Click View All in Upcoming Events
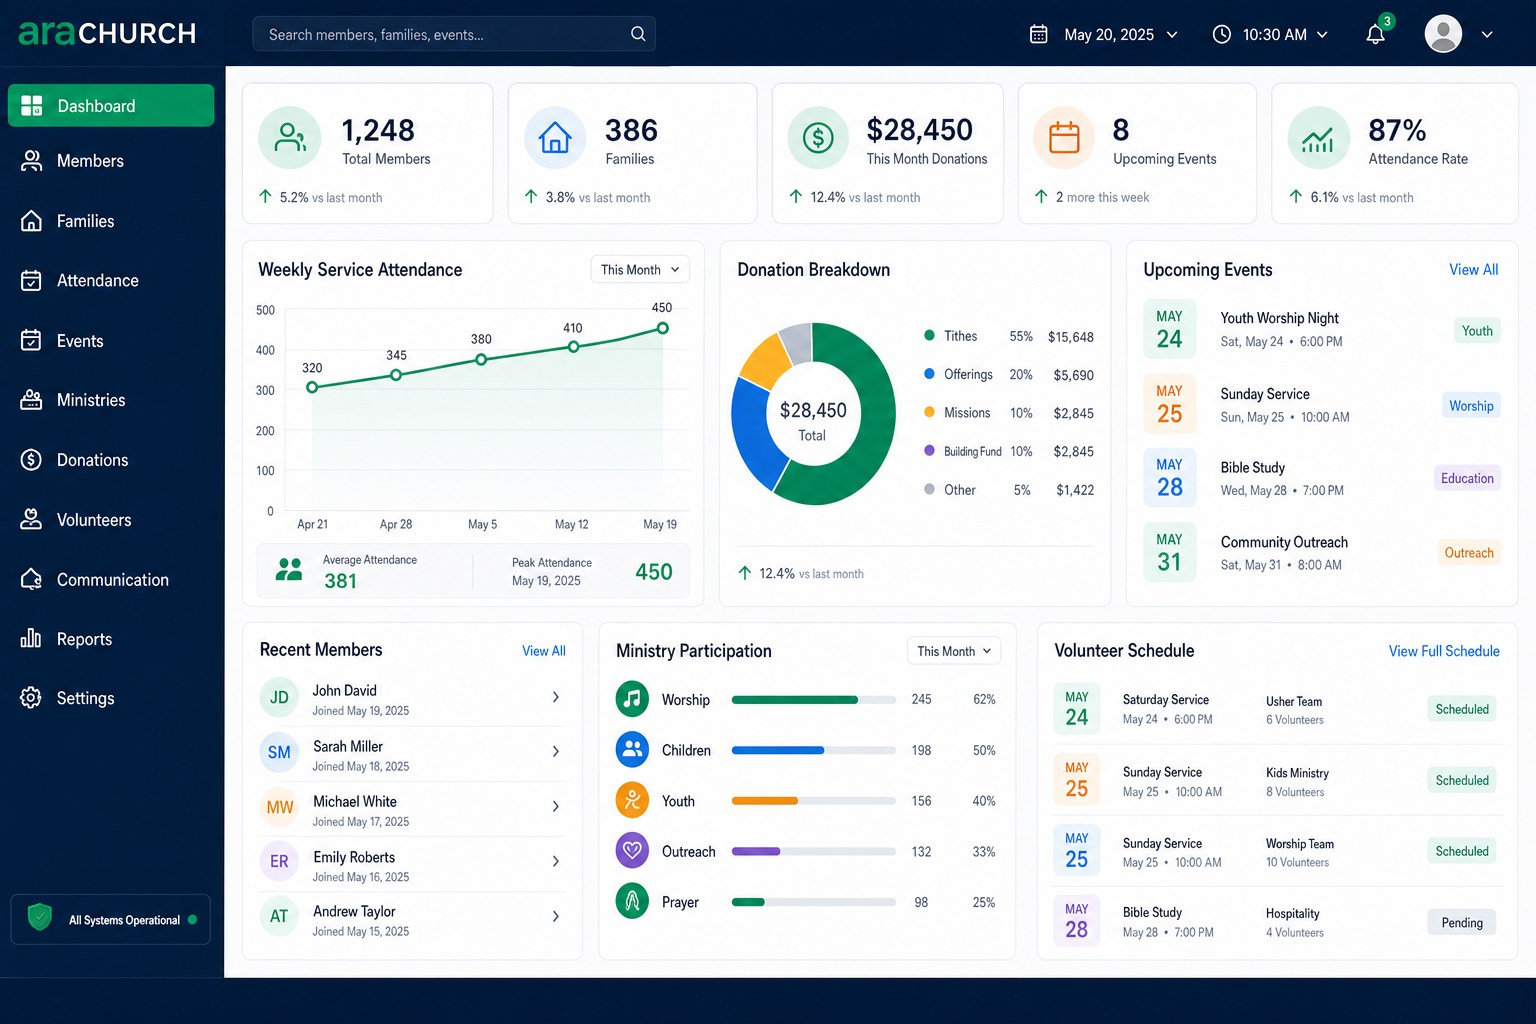The image size is (1536, 1024). tap(1473, 270)
